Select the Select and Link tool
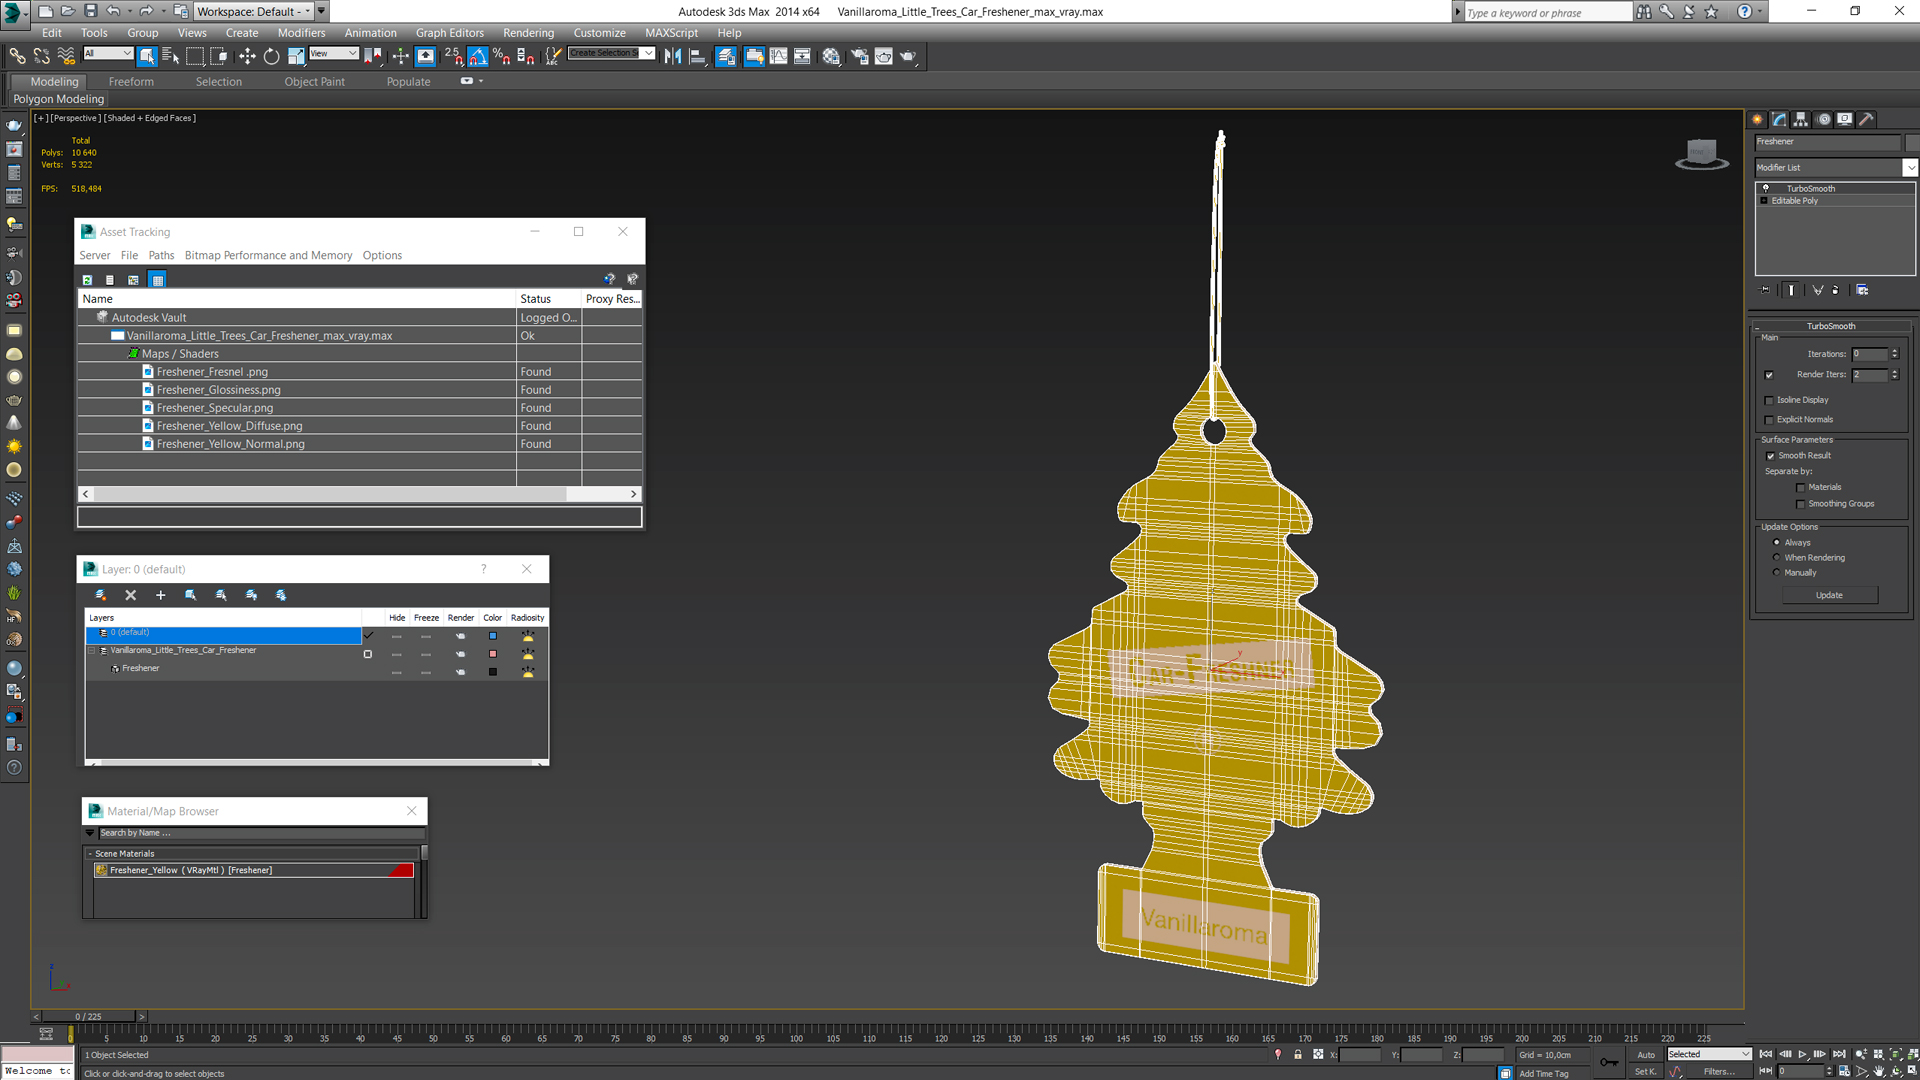 (17, 56)
